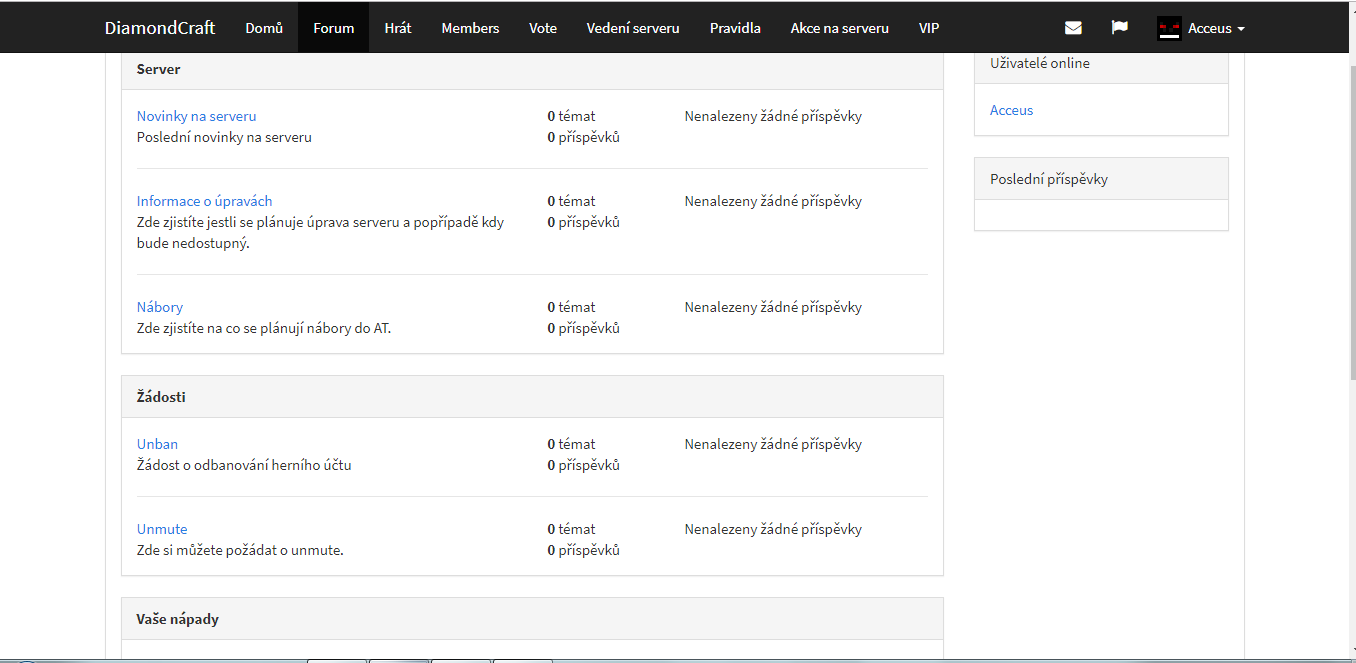Open the VIP menu item
This screenshot has width=1356, height=663.
(x=929, y=28)
